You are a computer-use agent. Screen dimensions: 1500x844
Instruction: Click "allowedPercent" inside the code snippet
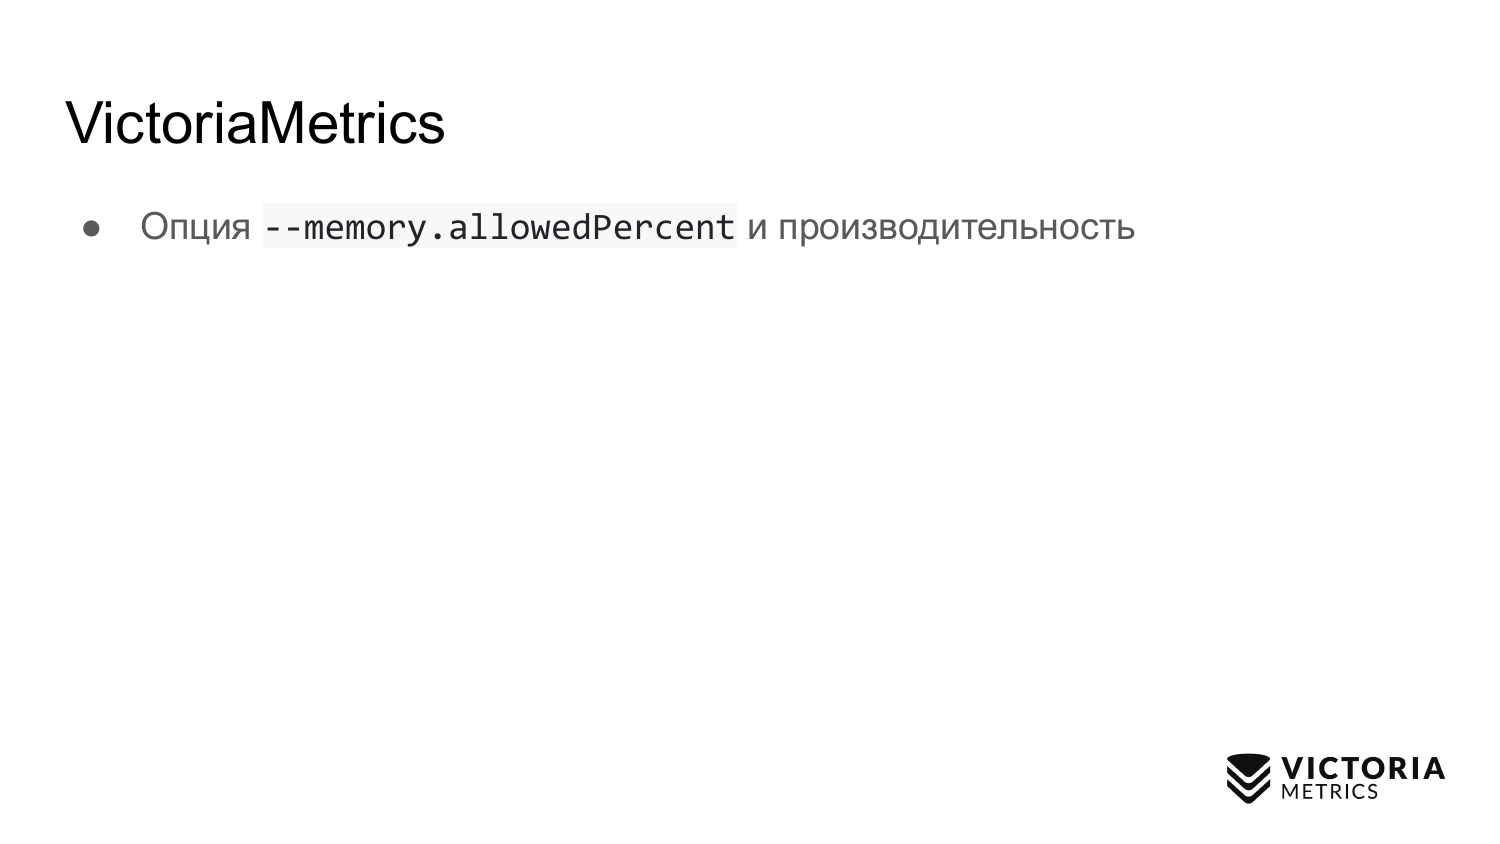[x=591, y=227]
